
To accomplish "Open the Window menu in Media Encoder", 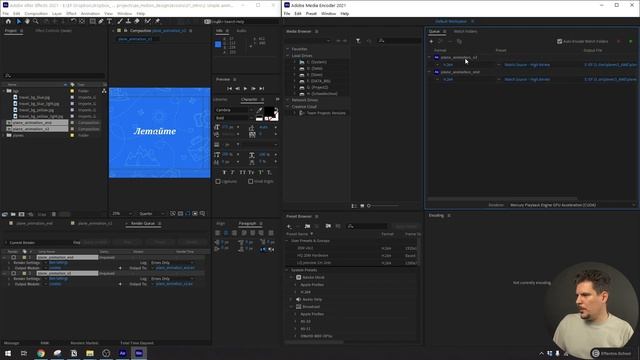I will 328,13.
